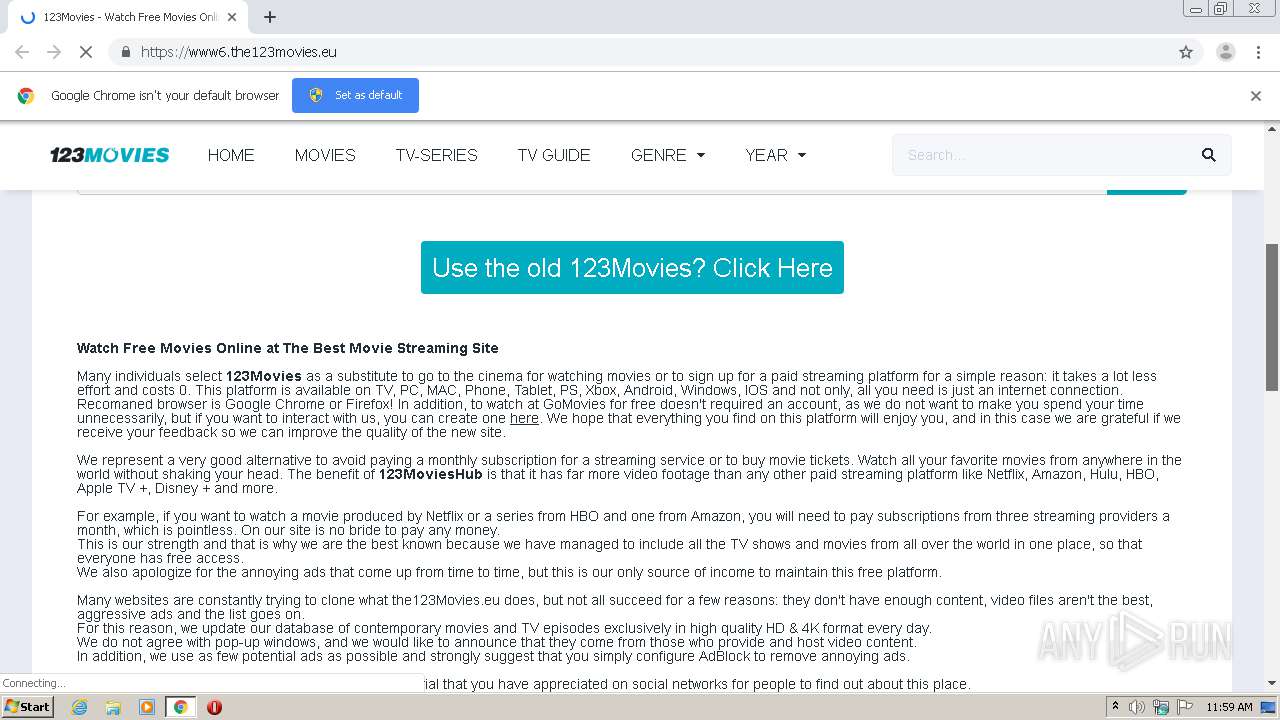Click the search magnifier icon
The height and width of the screenshot is (720, 1280).
click(x=1208, y=155)
